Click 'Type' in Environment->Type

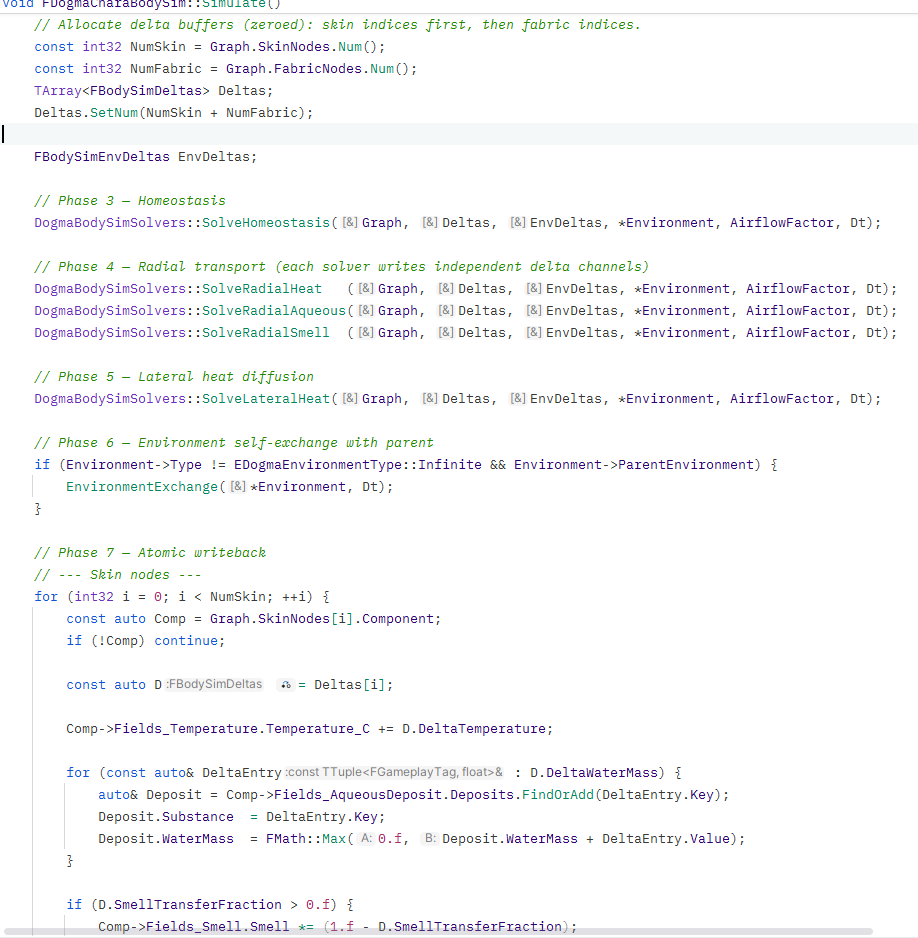[x=186, y=464]
